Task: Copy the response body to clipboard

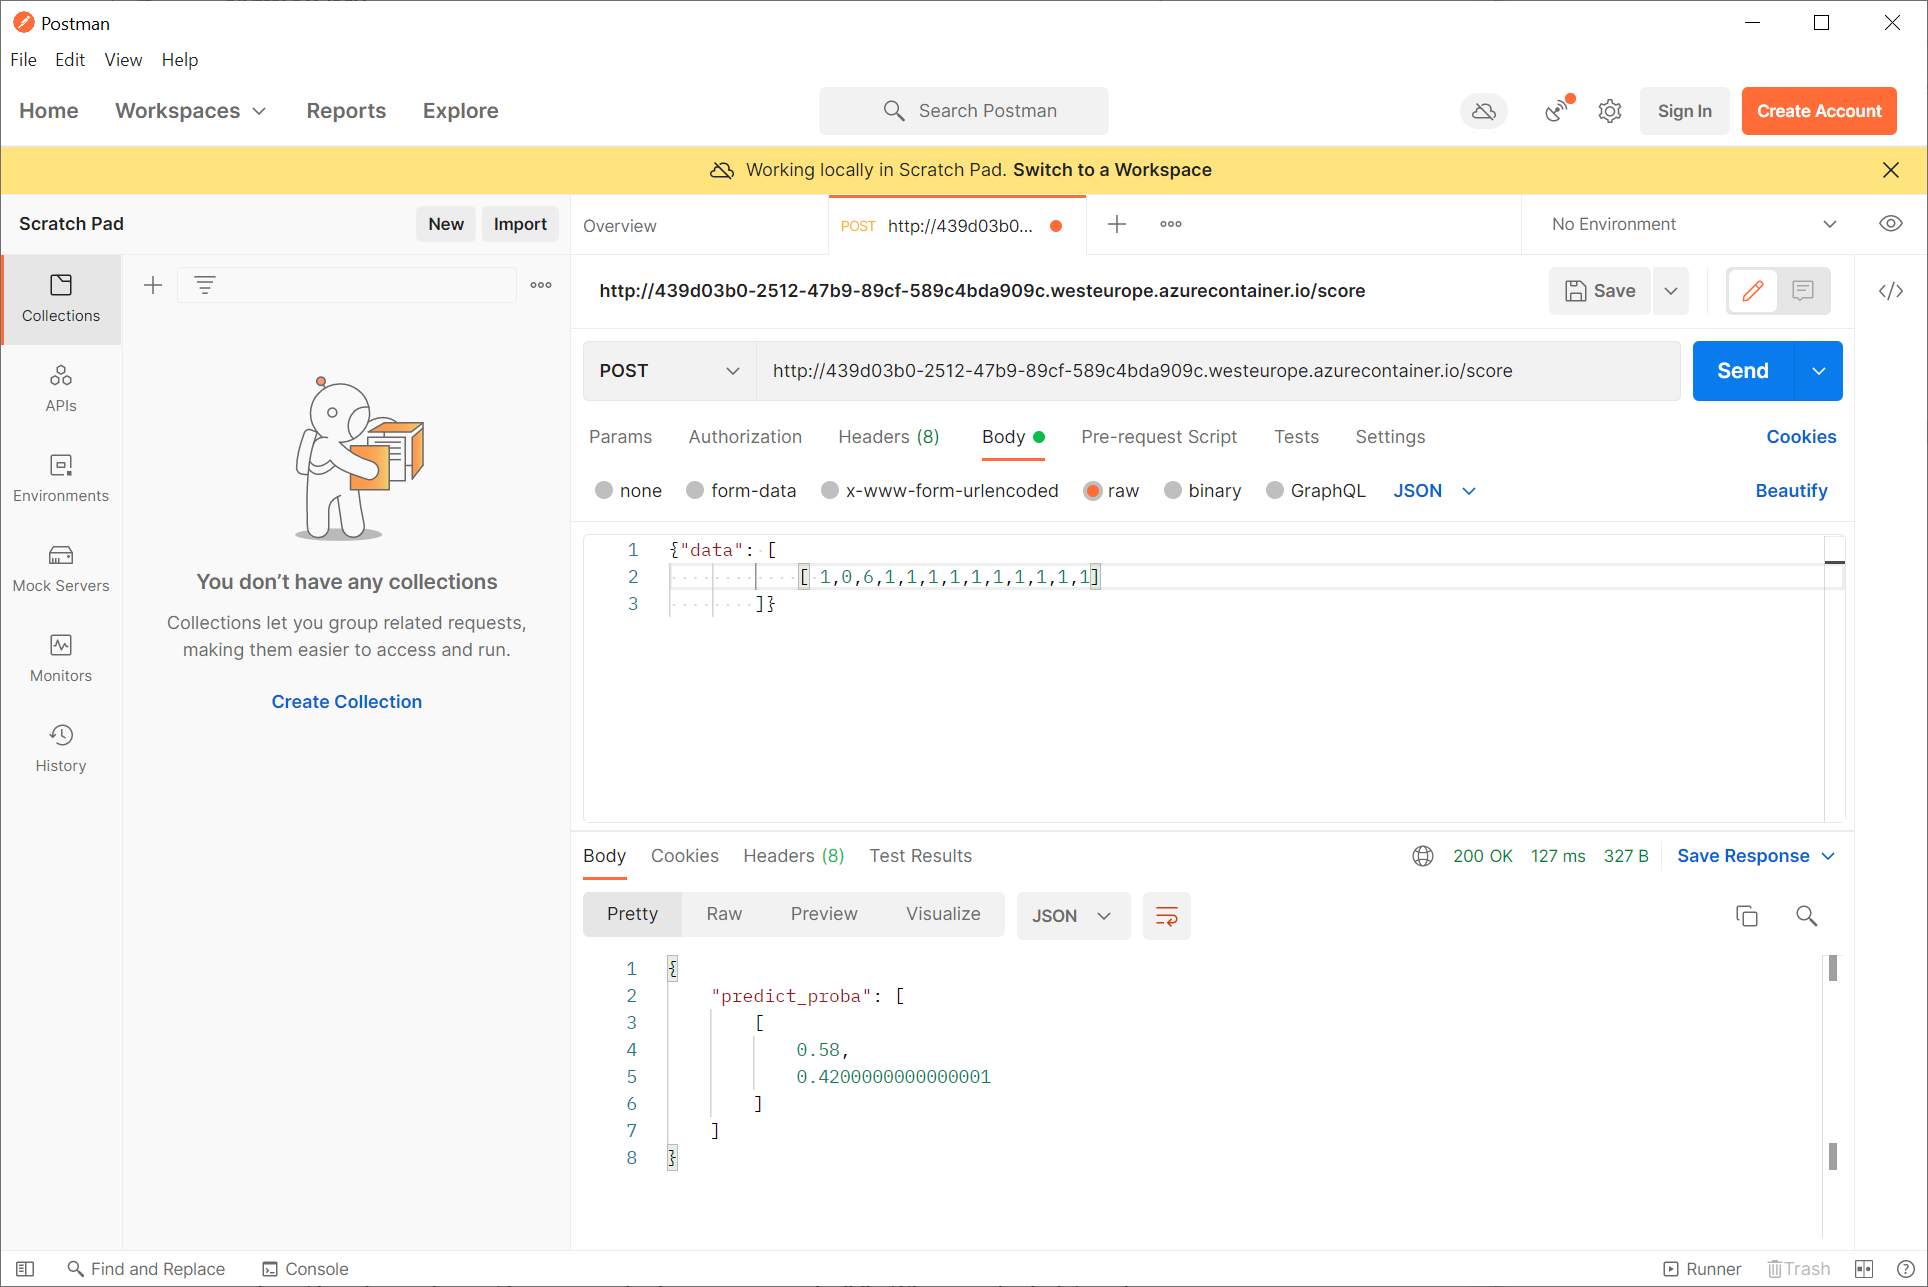Action: (1746, 916)
